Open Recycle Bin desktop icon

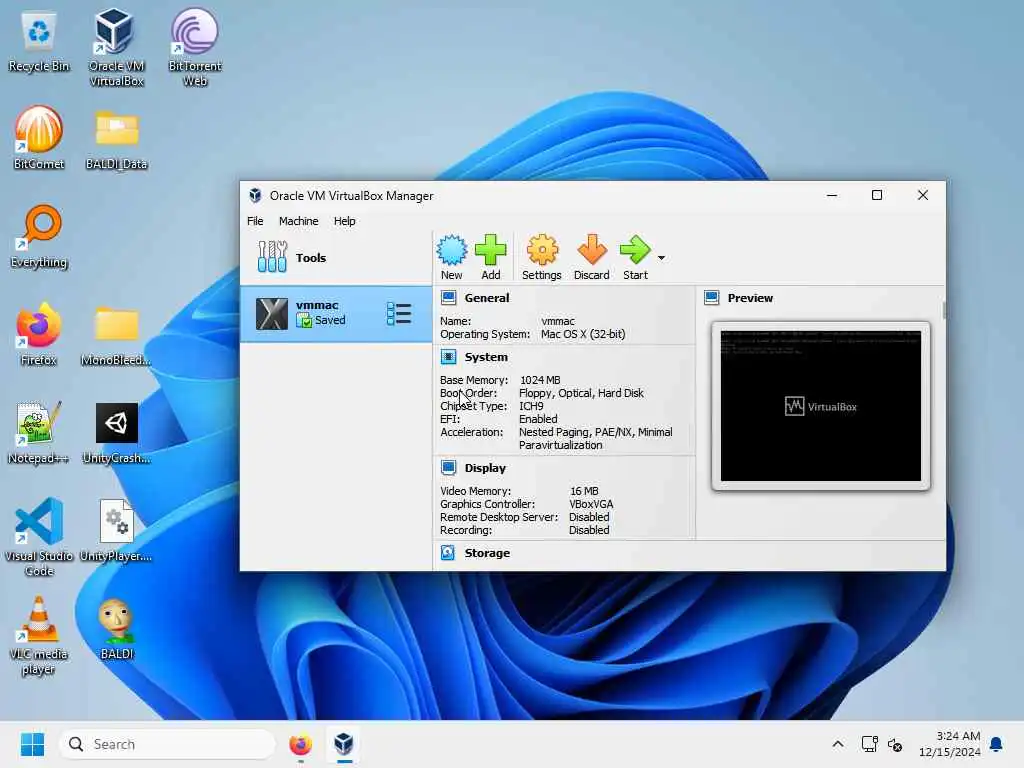point(39,42)
